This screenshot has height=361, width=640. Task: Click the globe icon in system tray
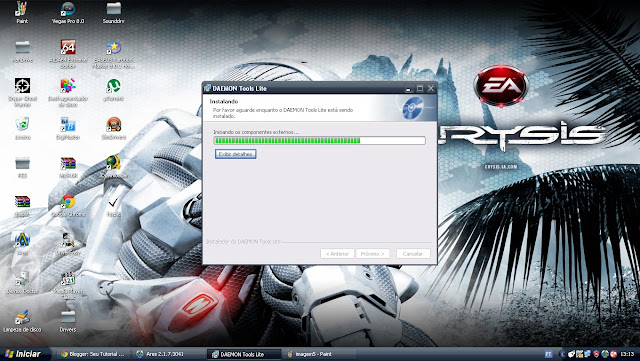[605, 354]
